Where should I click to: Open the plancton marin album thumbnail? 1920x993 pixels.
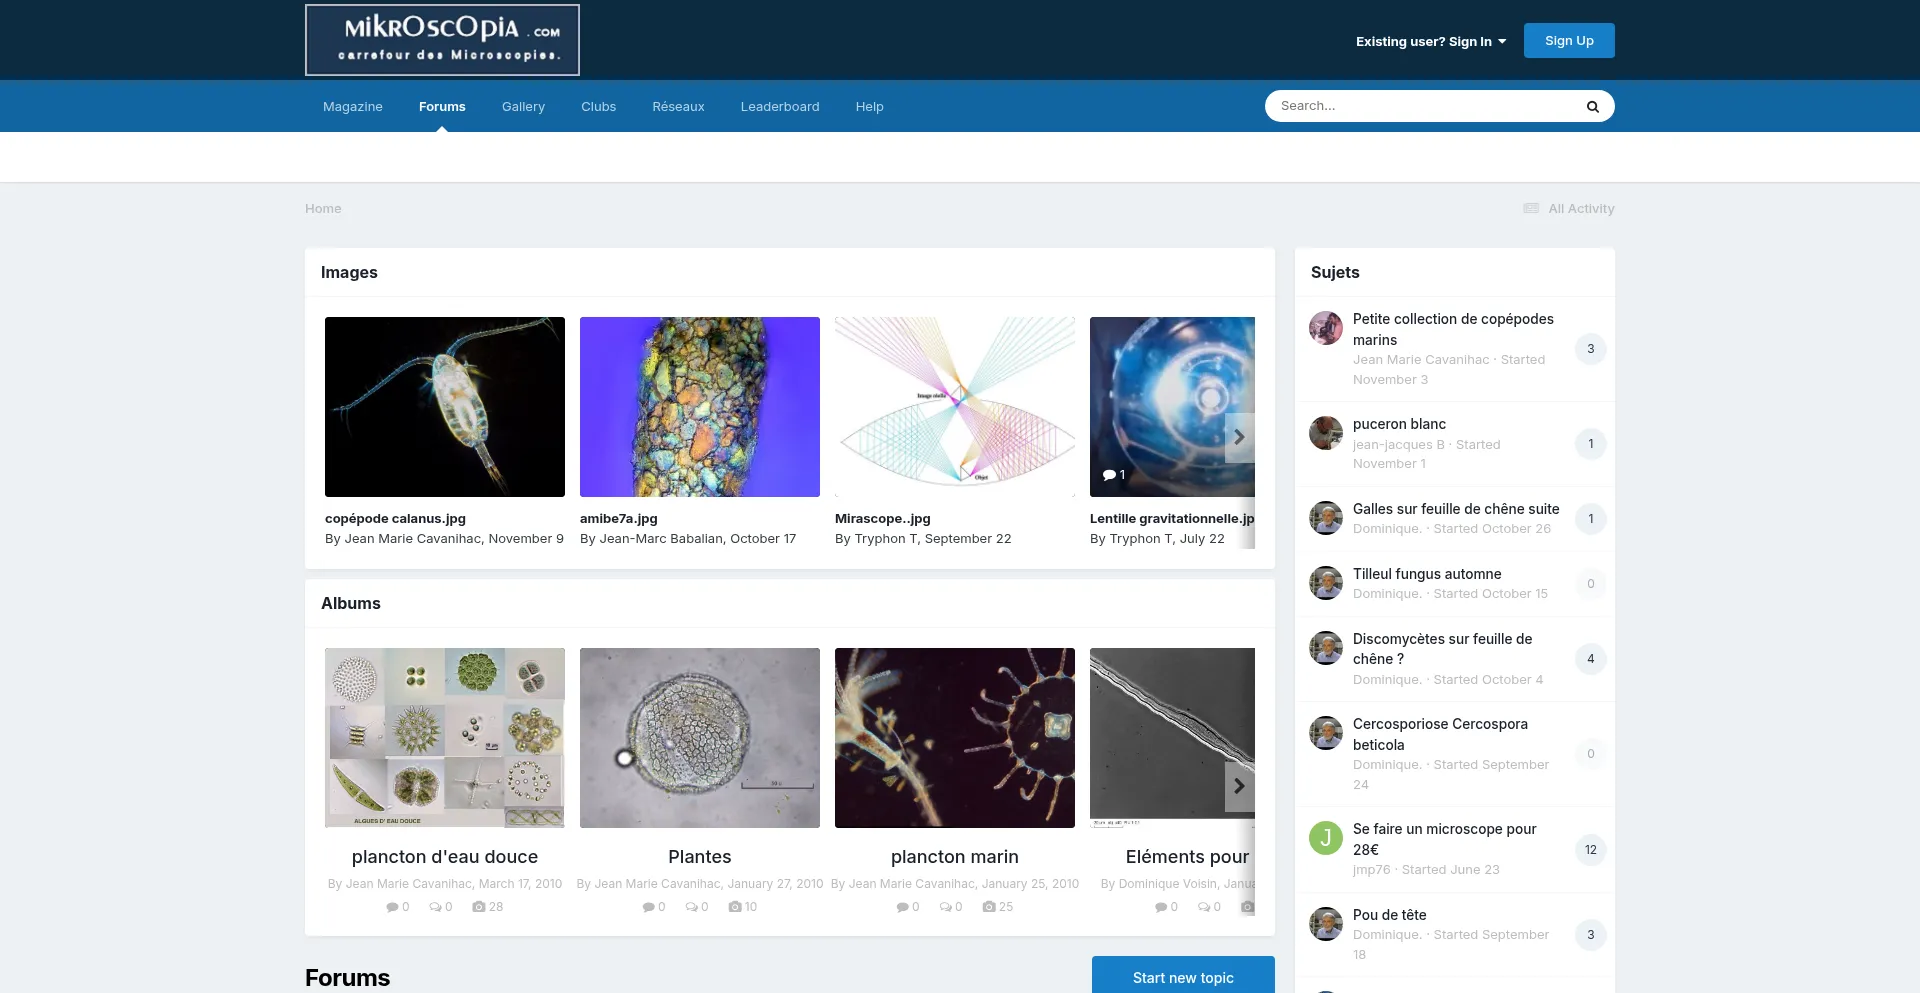pyautogui.click(x=955, y=738)
